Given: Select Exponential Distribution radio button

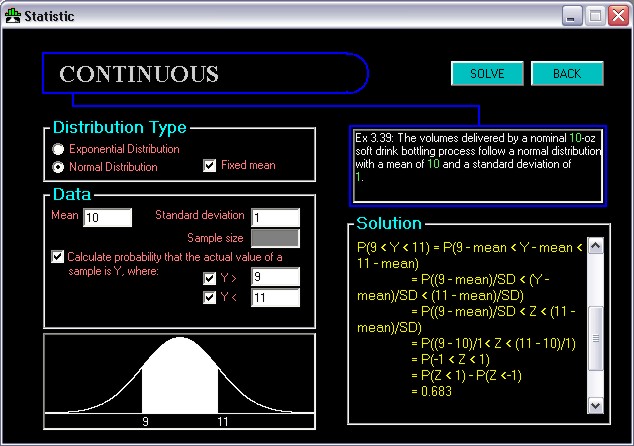Looking at the screenshot, I should (58, 149).
